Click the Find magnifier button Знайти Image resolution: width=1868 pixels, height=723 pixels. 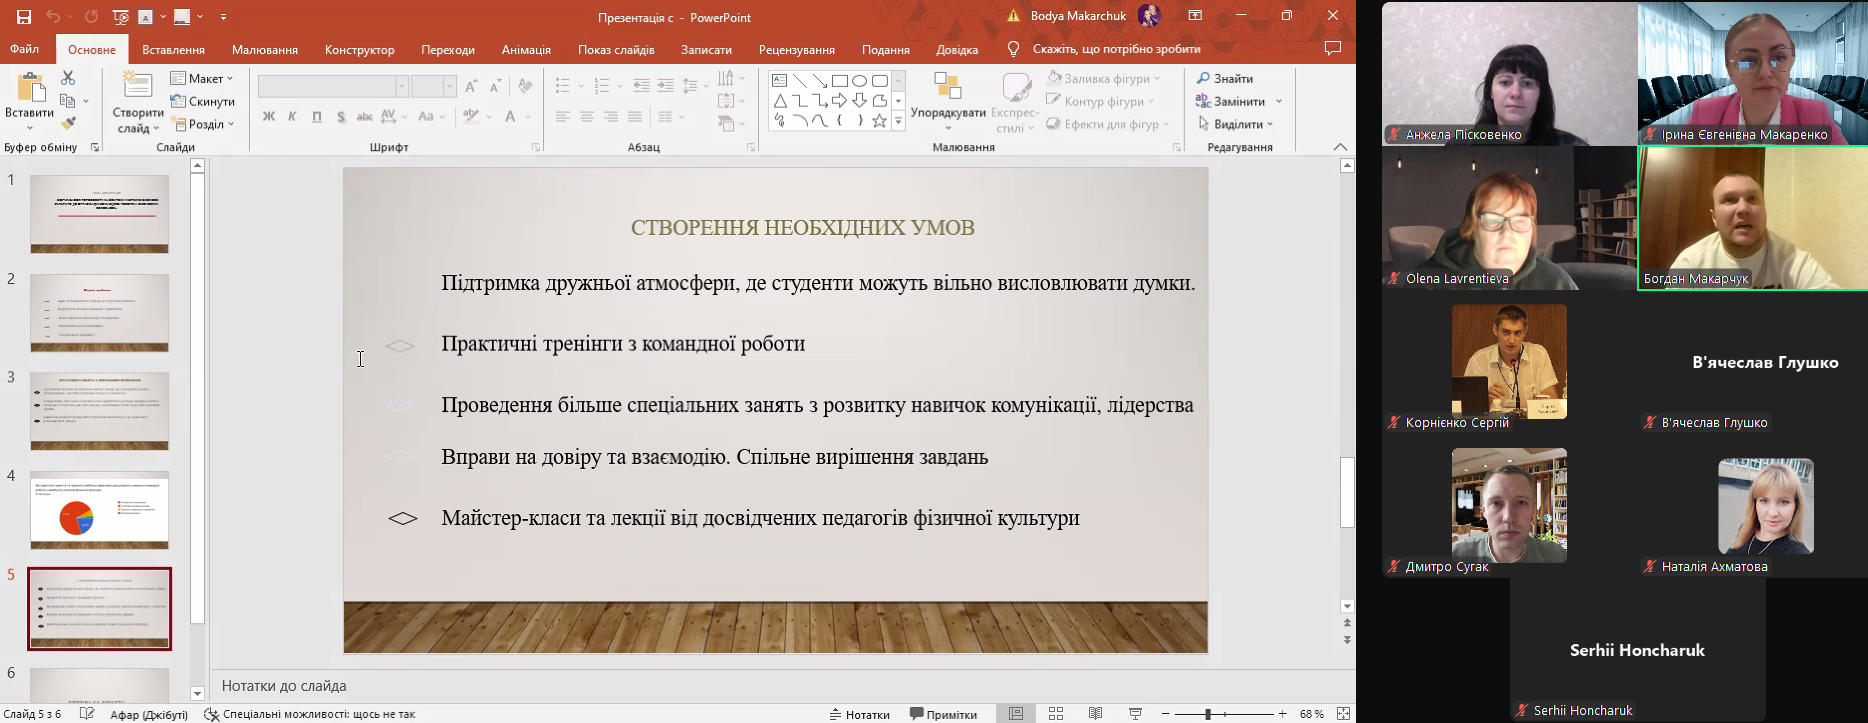(1225, 78)
